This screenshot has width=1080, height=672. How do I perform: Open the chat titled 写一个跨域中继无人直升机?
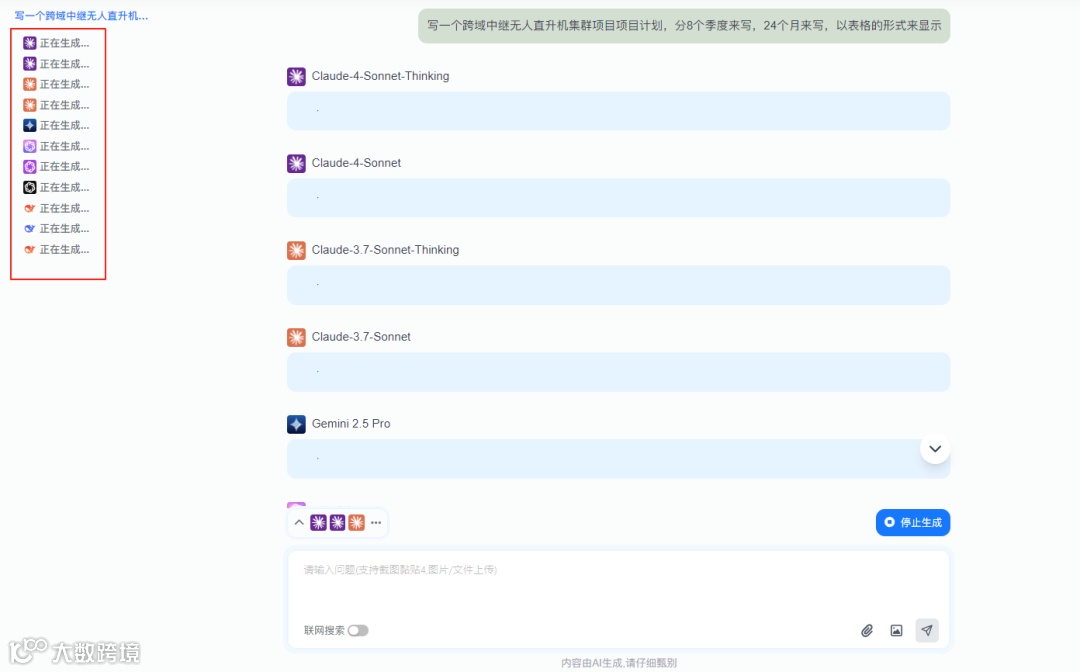coord(81,15)
